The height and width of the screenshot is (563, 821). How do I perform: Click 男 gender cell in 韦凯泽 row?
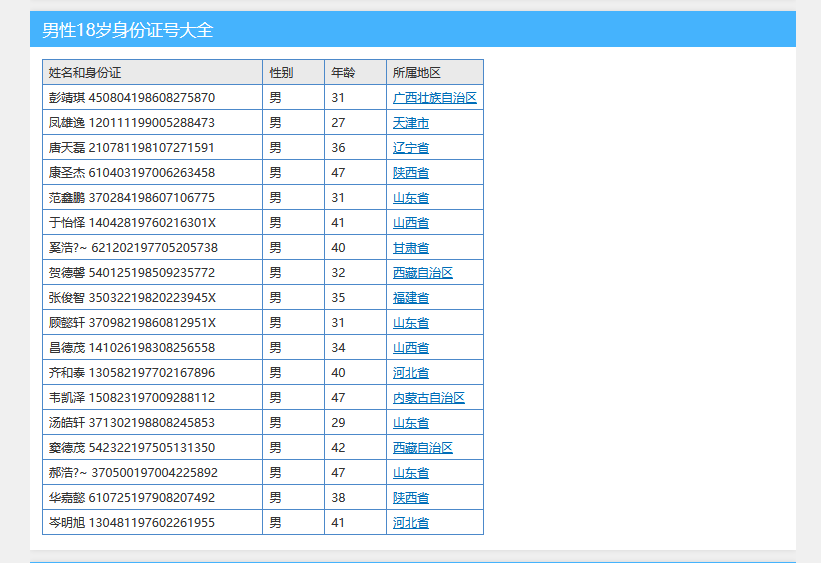click(x=293, y=398)
